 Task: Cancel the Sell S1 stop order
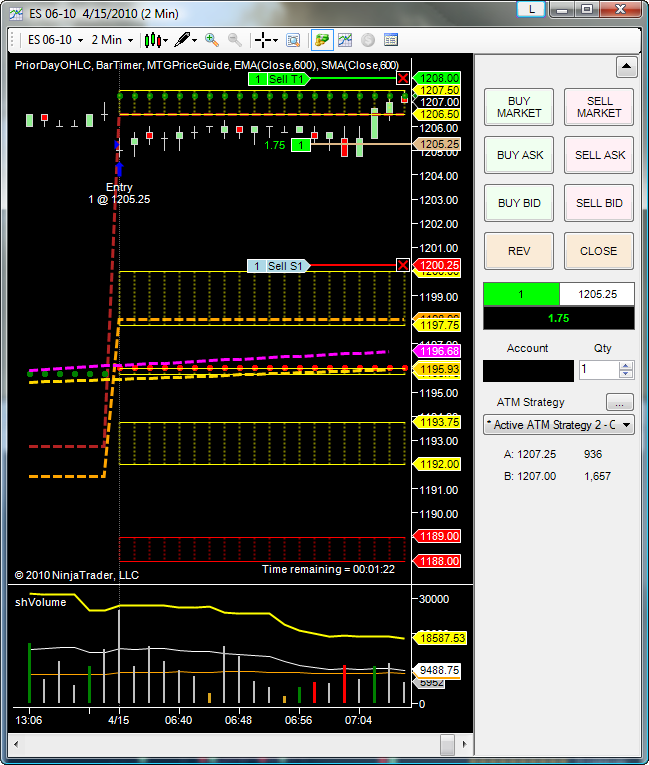tap(403, 265)
